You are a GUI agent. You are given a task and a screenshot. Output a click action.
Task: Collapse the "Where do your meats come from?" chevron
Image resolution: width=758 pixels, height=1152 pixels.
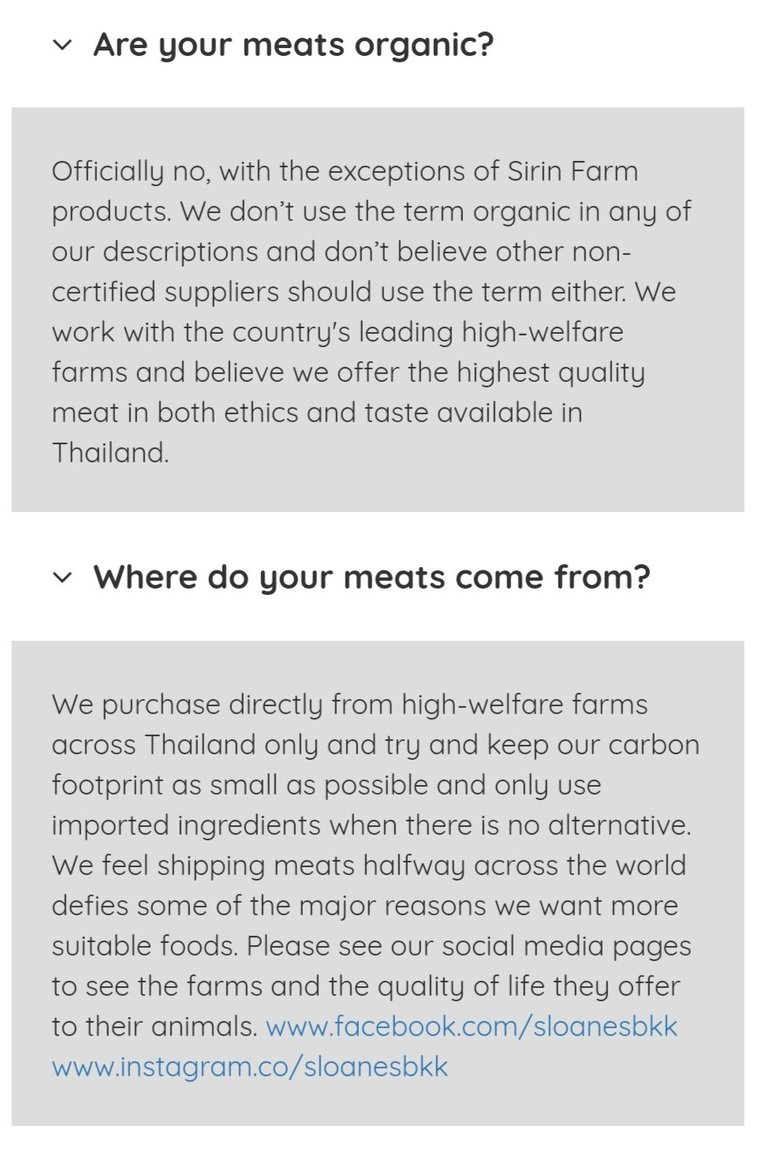[62, 577]
